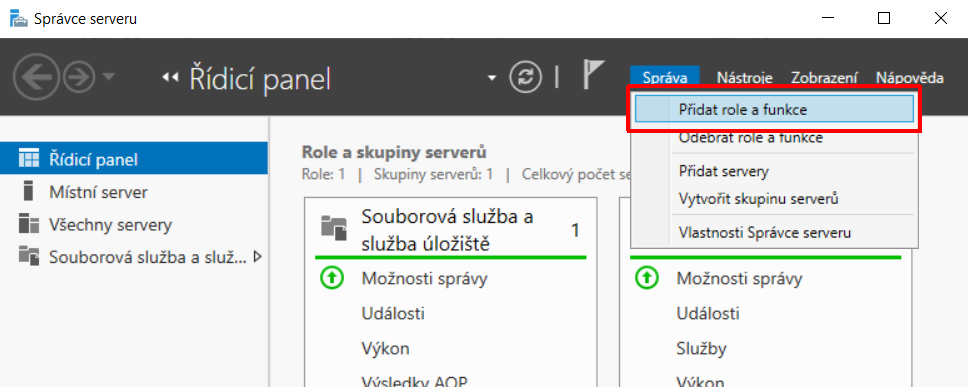Expand Souborová služba sidebar submenu arrow
The height and width of the screenshot is (387, 968).
click(257, 256)
